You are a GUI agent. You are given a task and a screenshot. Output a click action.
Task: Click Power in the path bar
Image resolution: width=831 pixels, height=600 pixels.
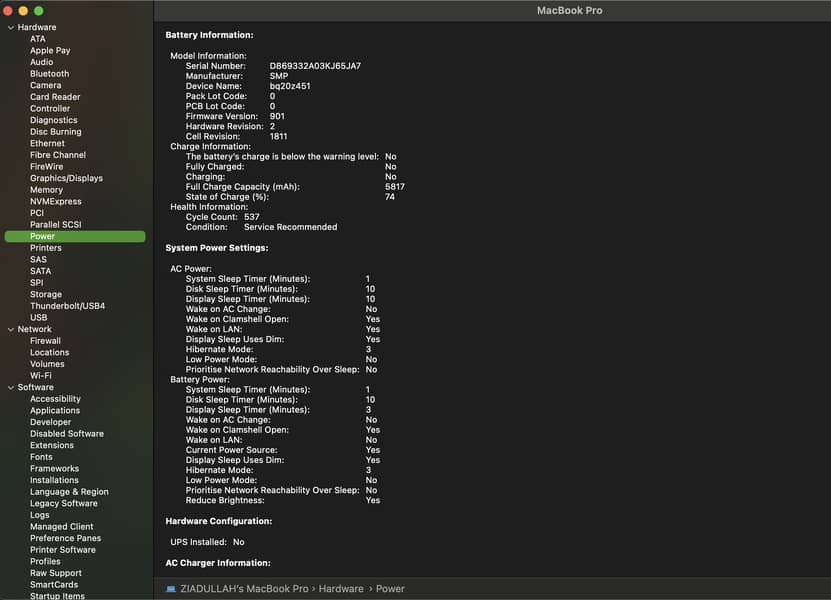(390, 589)
